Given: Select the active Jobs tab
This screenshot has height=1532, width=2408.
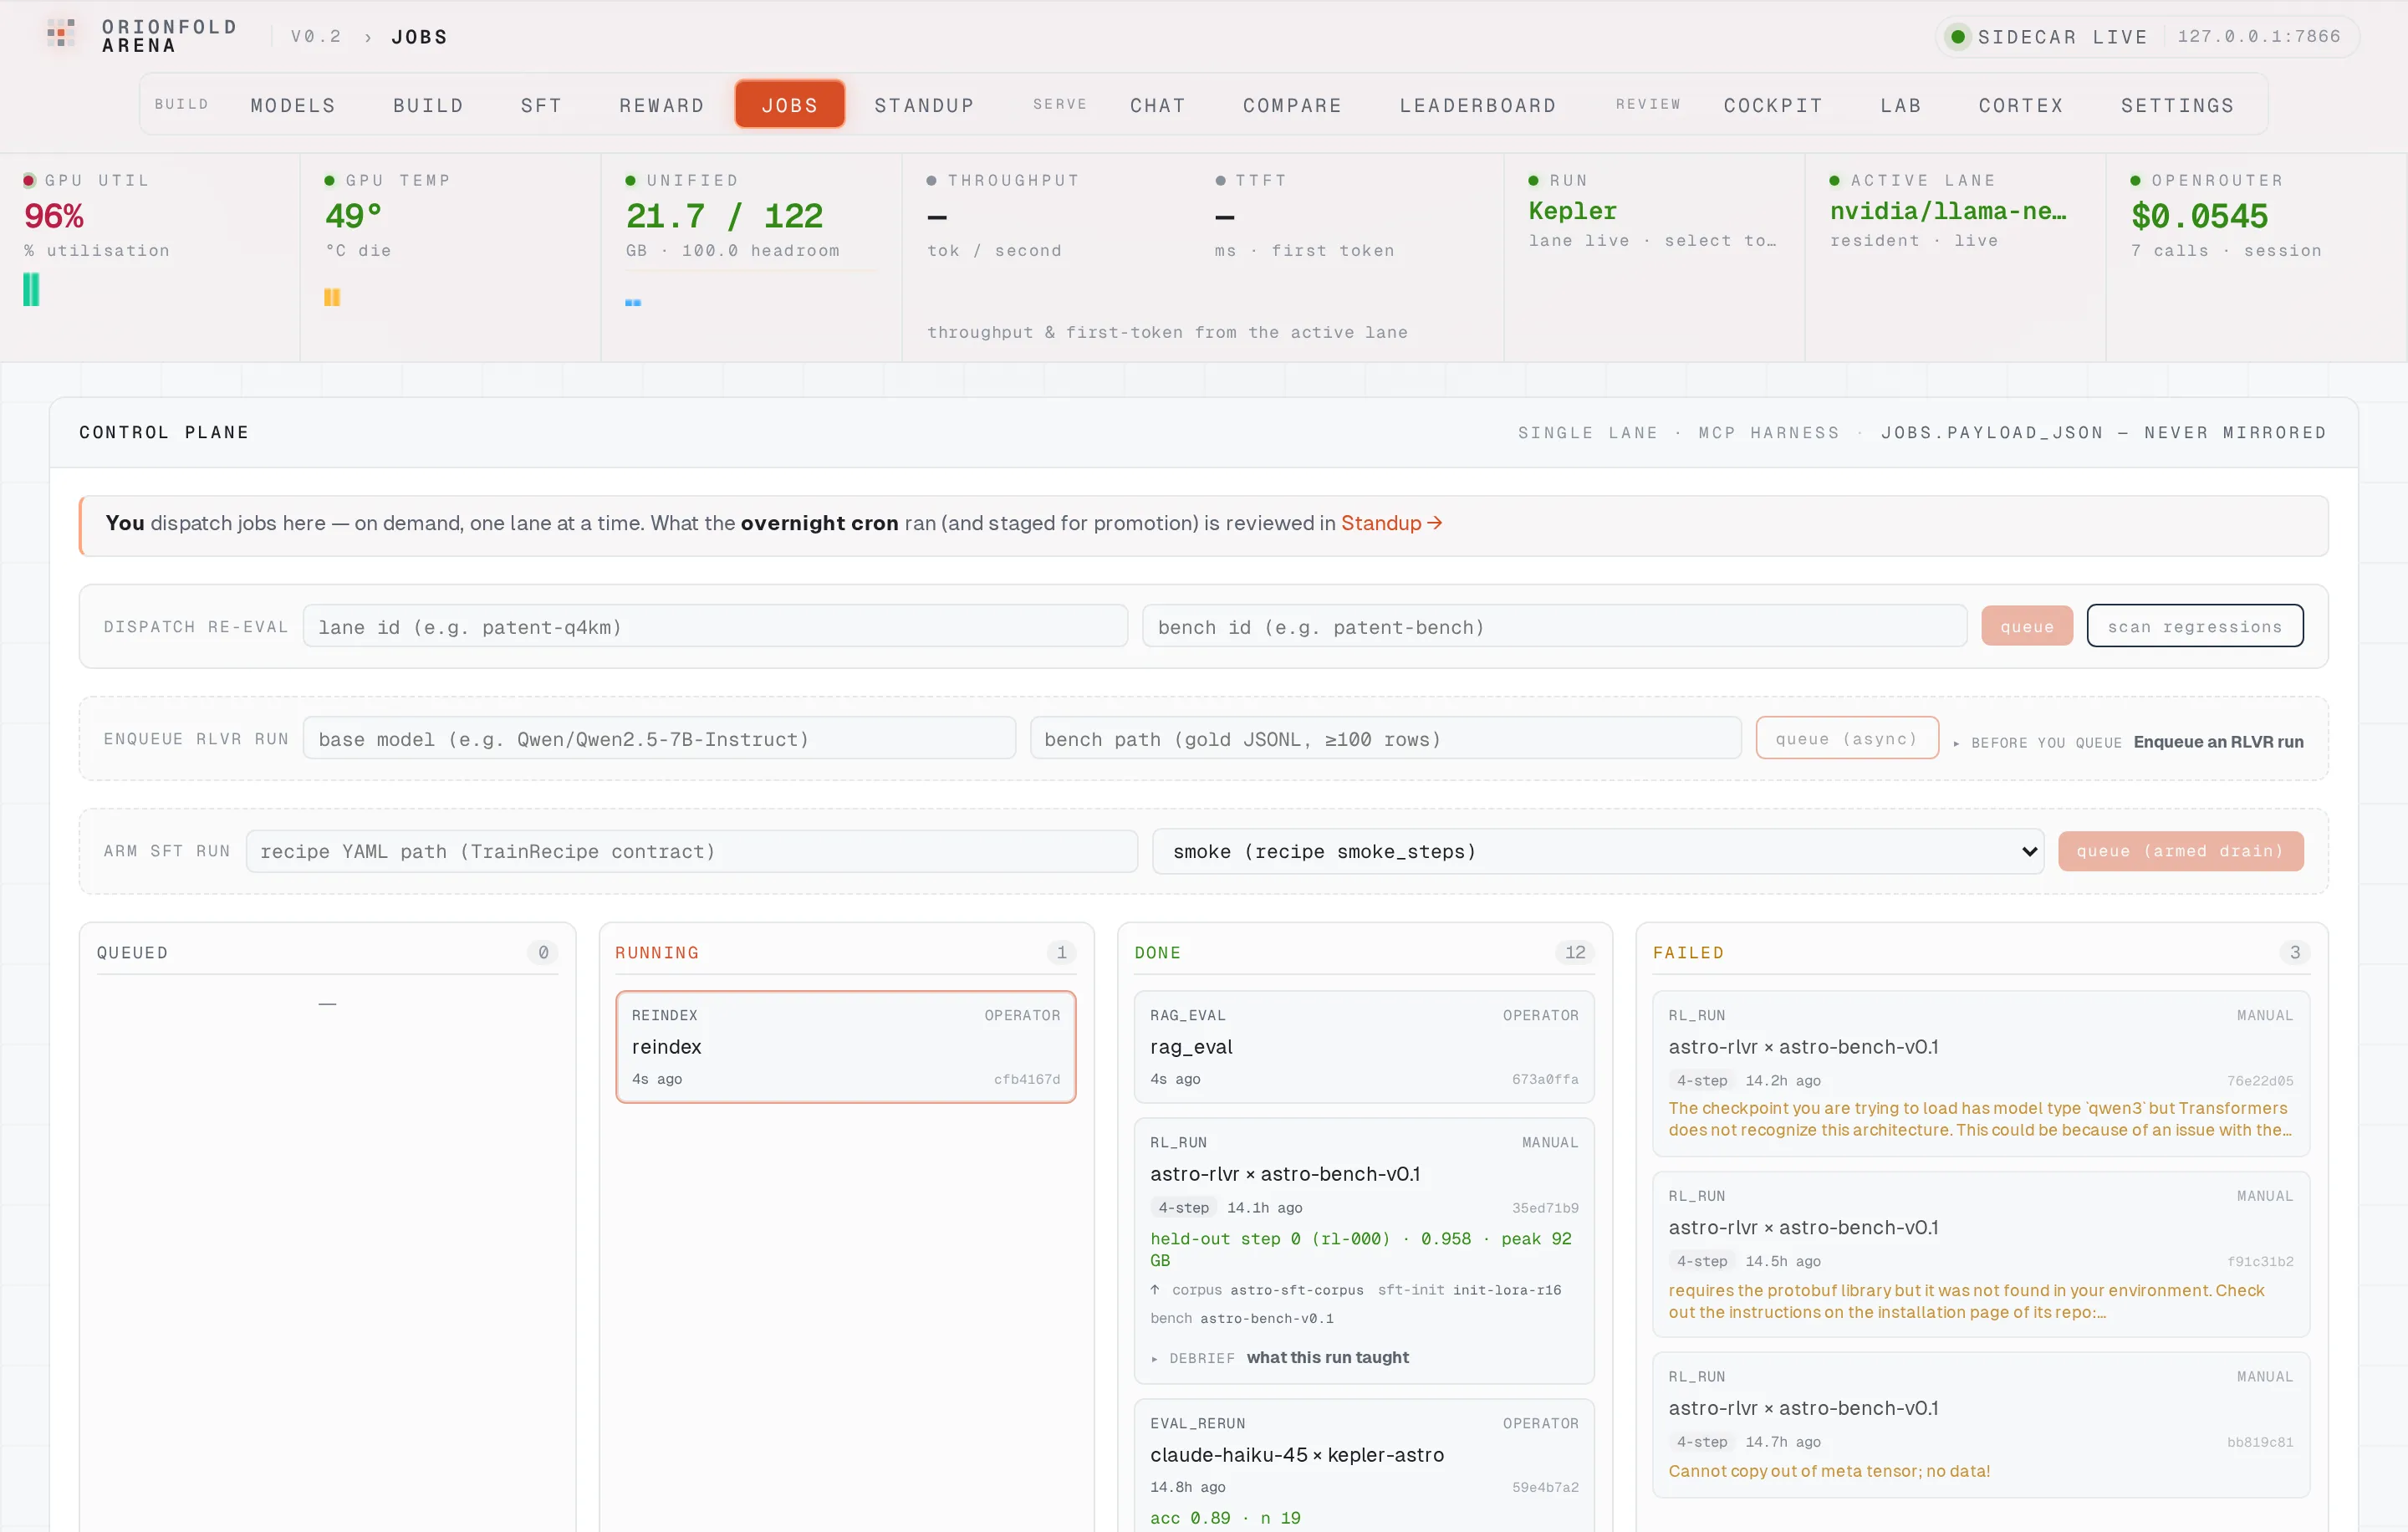Looking at the screenshot, I should (789, 104).
